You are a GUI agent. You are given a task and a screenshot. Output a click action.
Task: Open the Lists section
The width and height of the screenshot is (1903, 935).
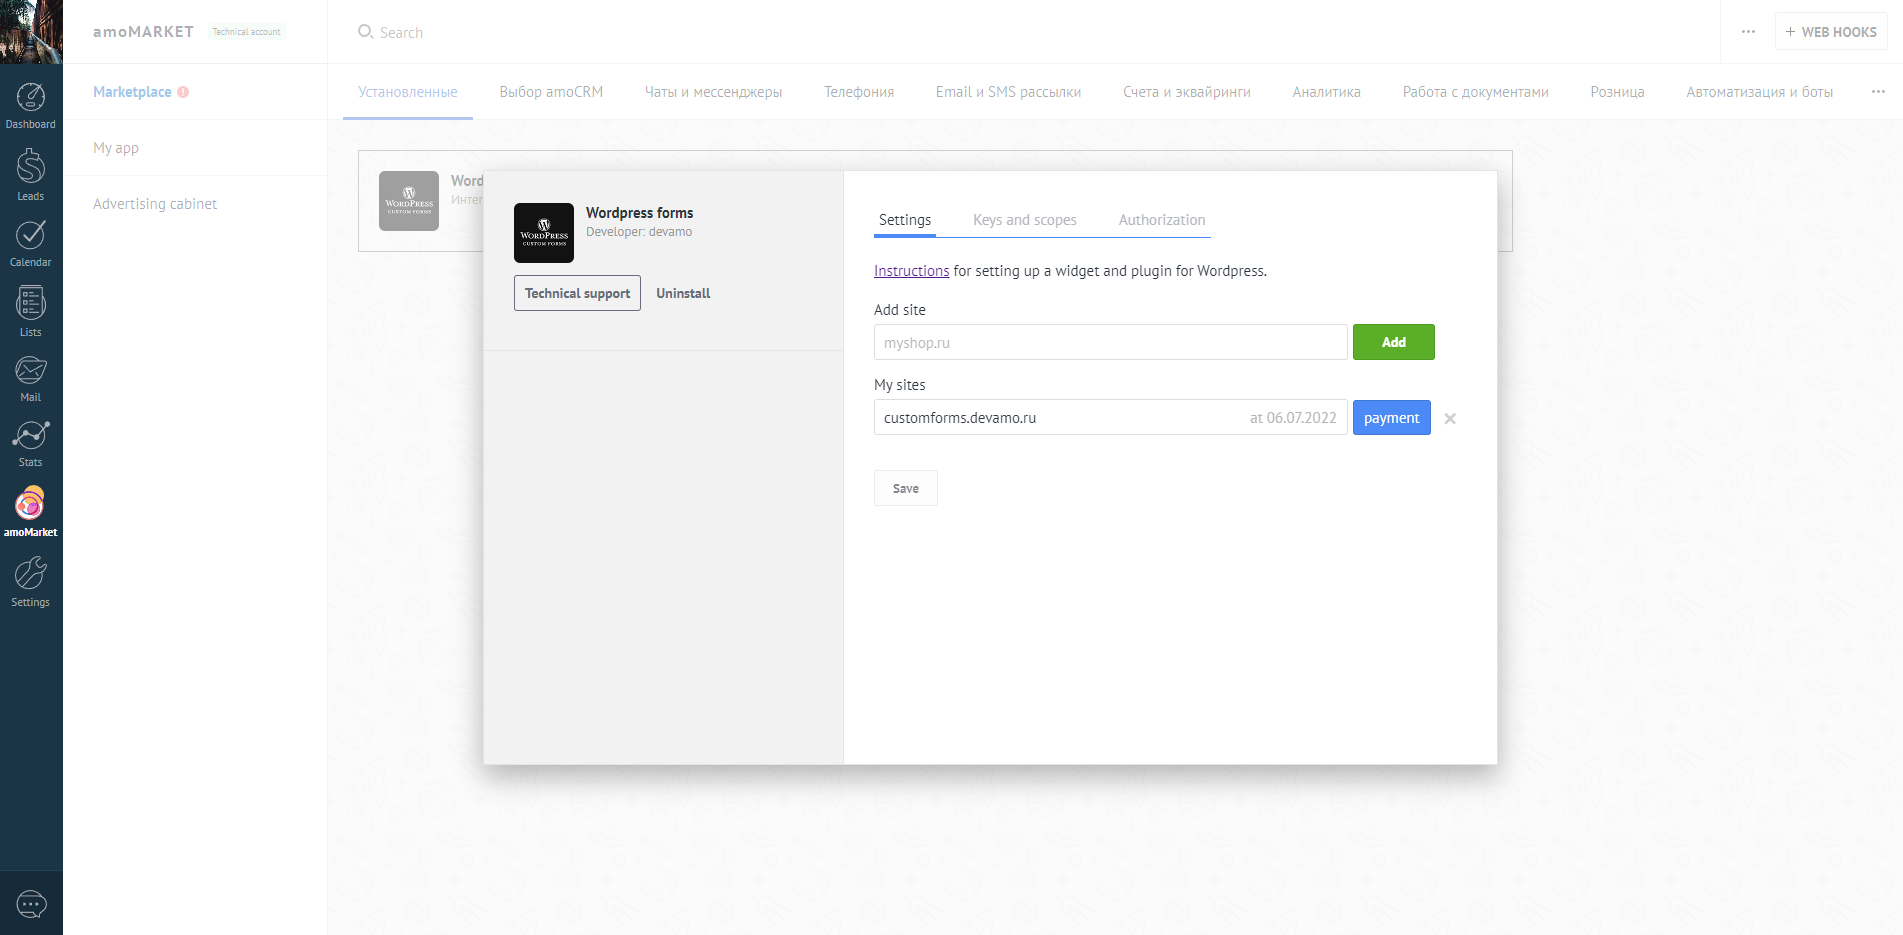tap(31, 311)
